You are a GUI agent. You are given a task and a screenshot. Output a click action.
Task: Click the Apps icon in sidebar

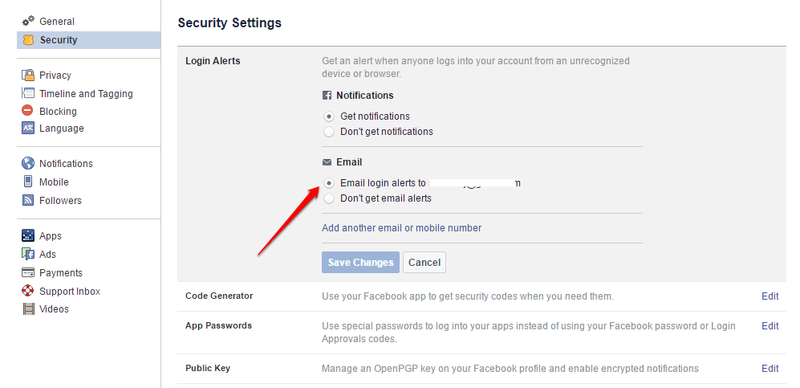28,236
